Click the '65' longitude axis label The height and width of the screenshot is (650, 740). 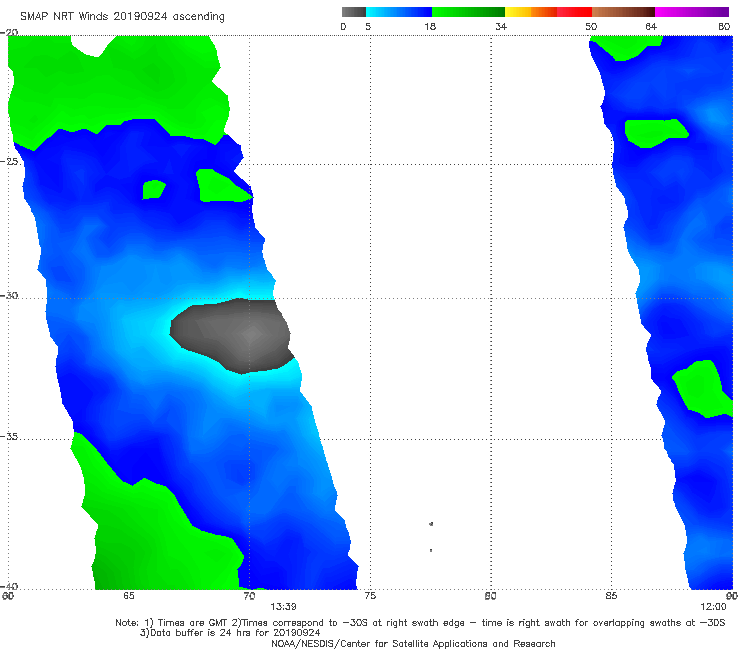129,596
